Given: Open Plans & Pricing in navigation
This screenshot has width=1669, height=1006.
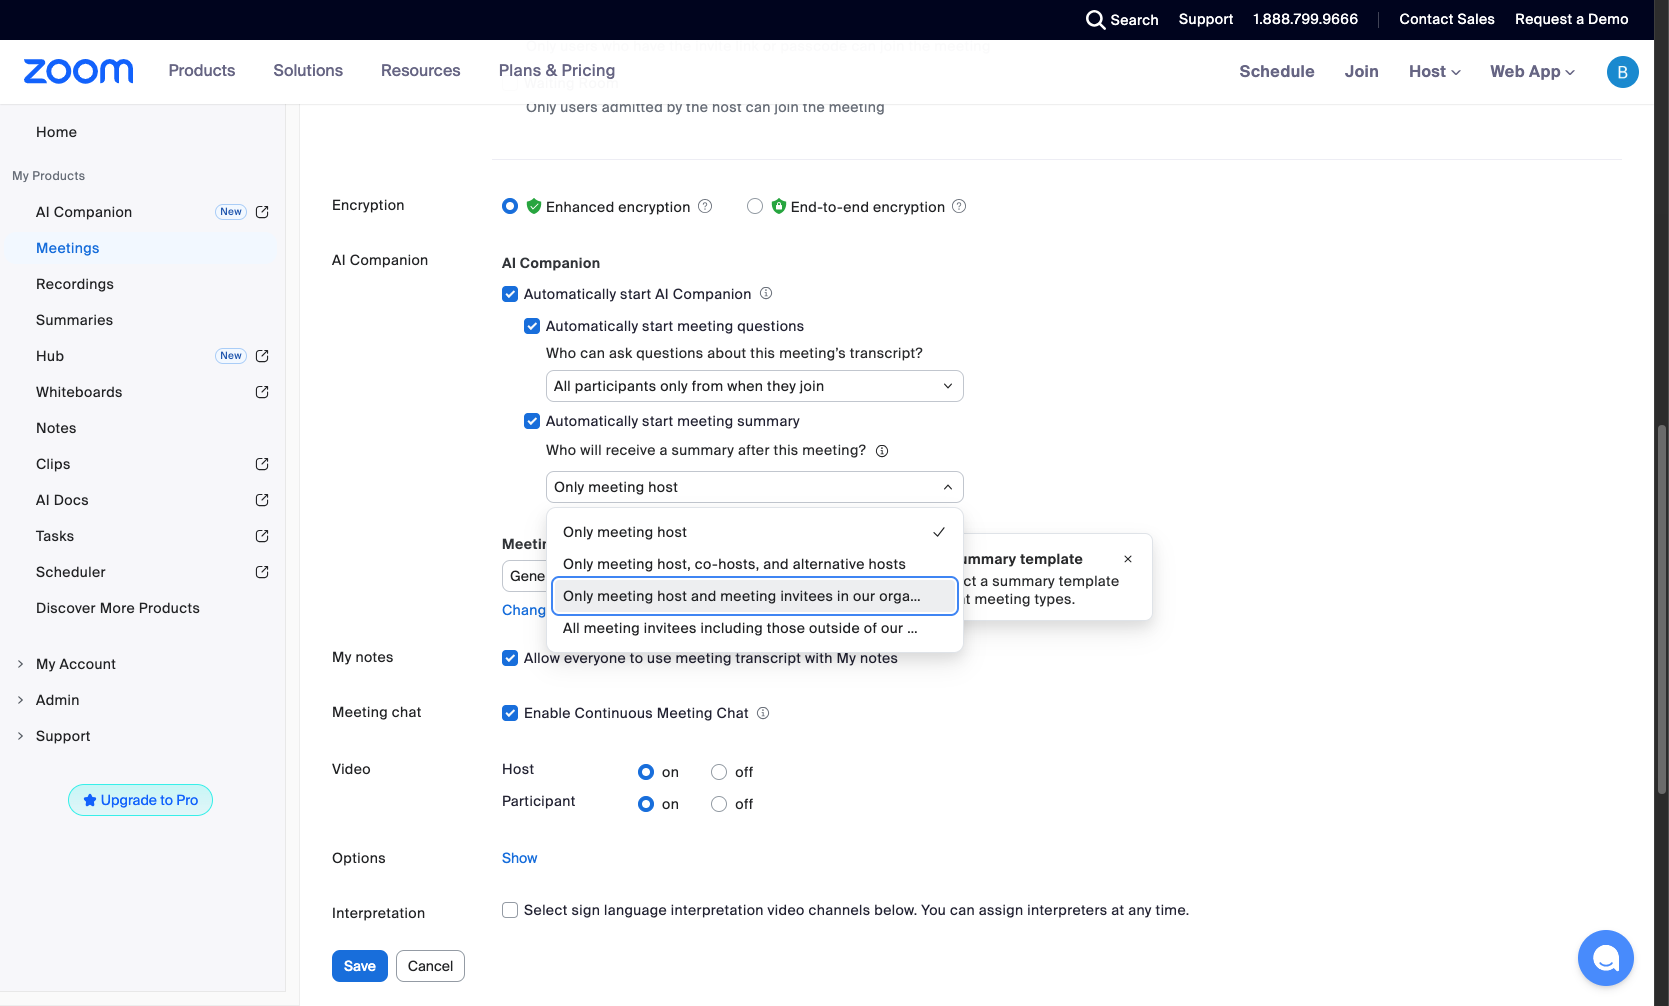Looking at the screenshot, I should pyautogui.click(x=557, y=70).
